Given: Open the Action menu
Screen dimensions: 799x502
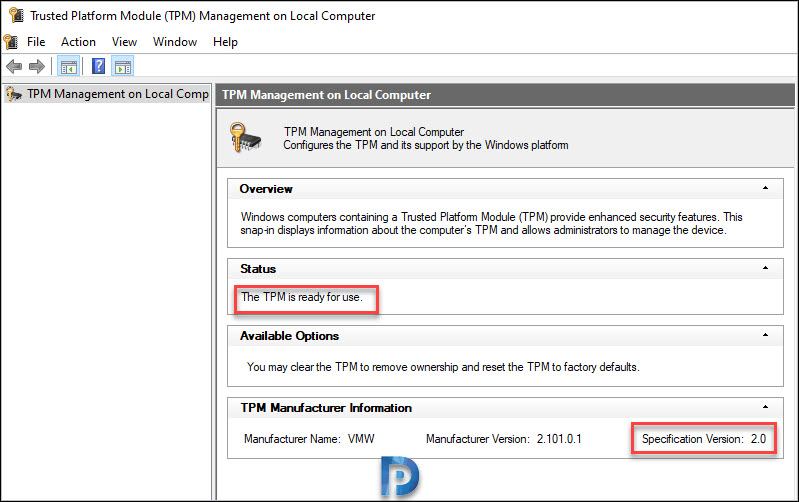Looking at the screenshot, I should 78,42.
